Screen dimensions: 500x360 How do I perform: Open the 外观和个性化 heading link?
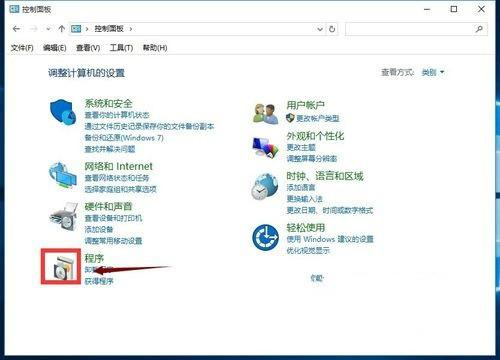pos(315,136)
